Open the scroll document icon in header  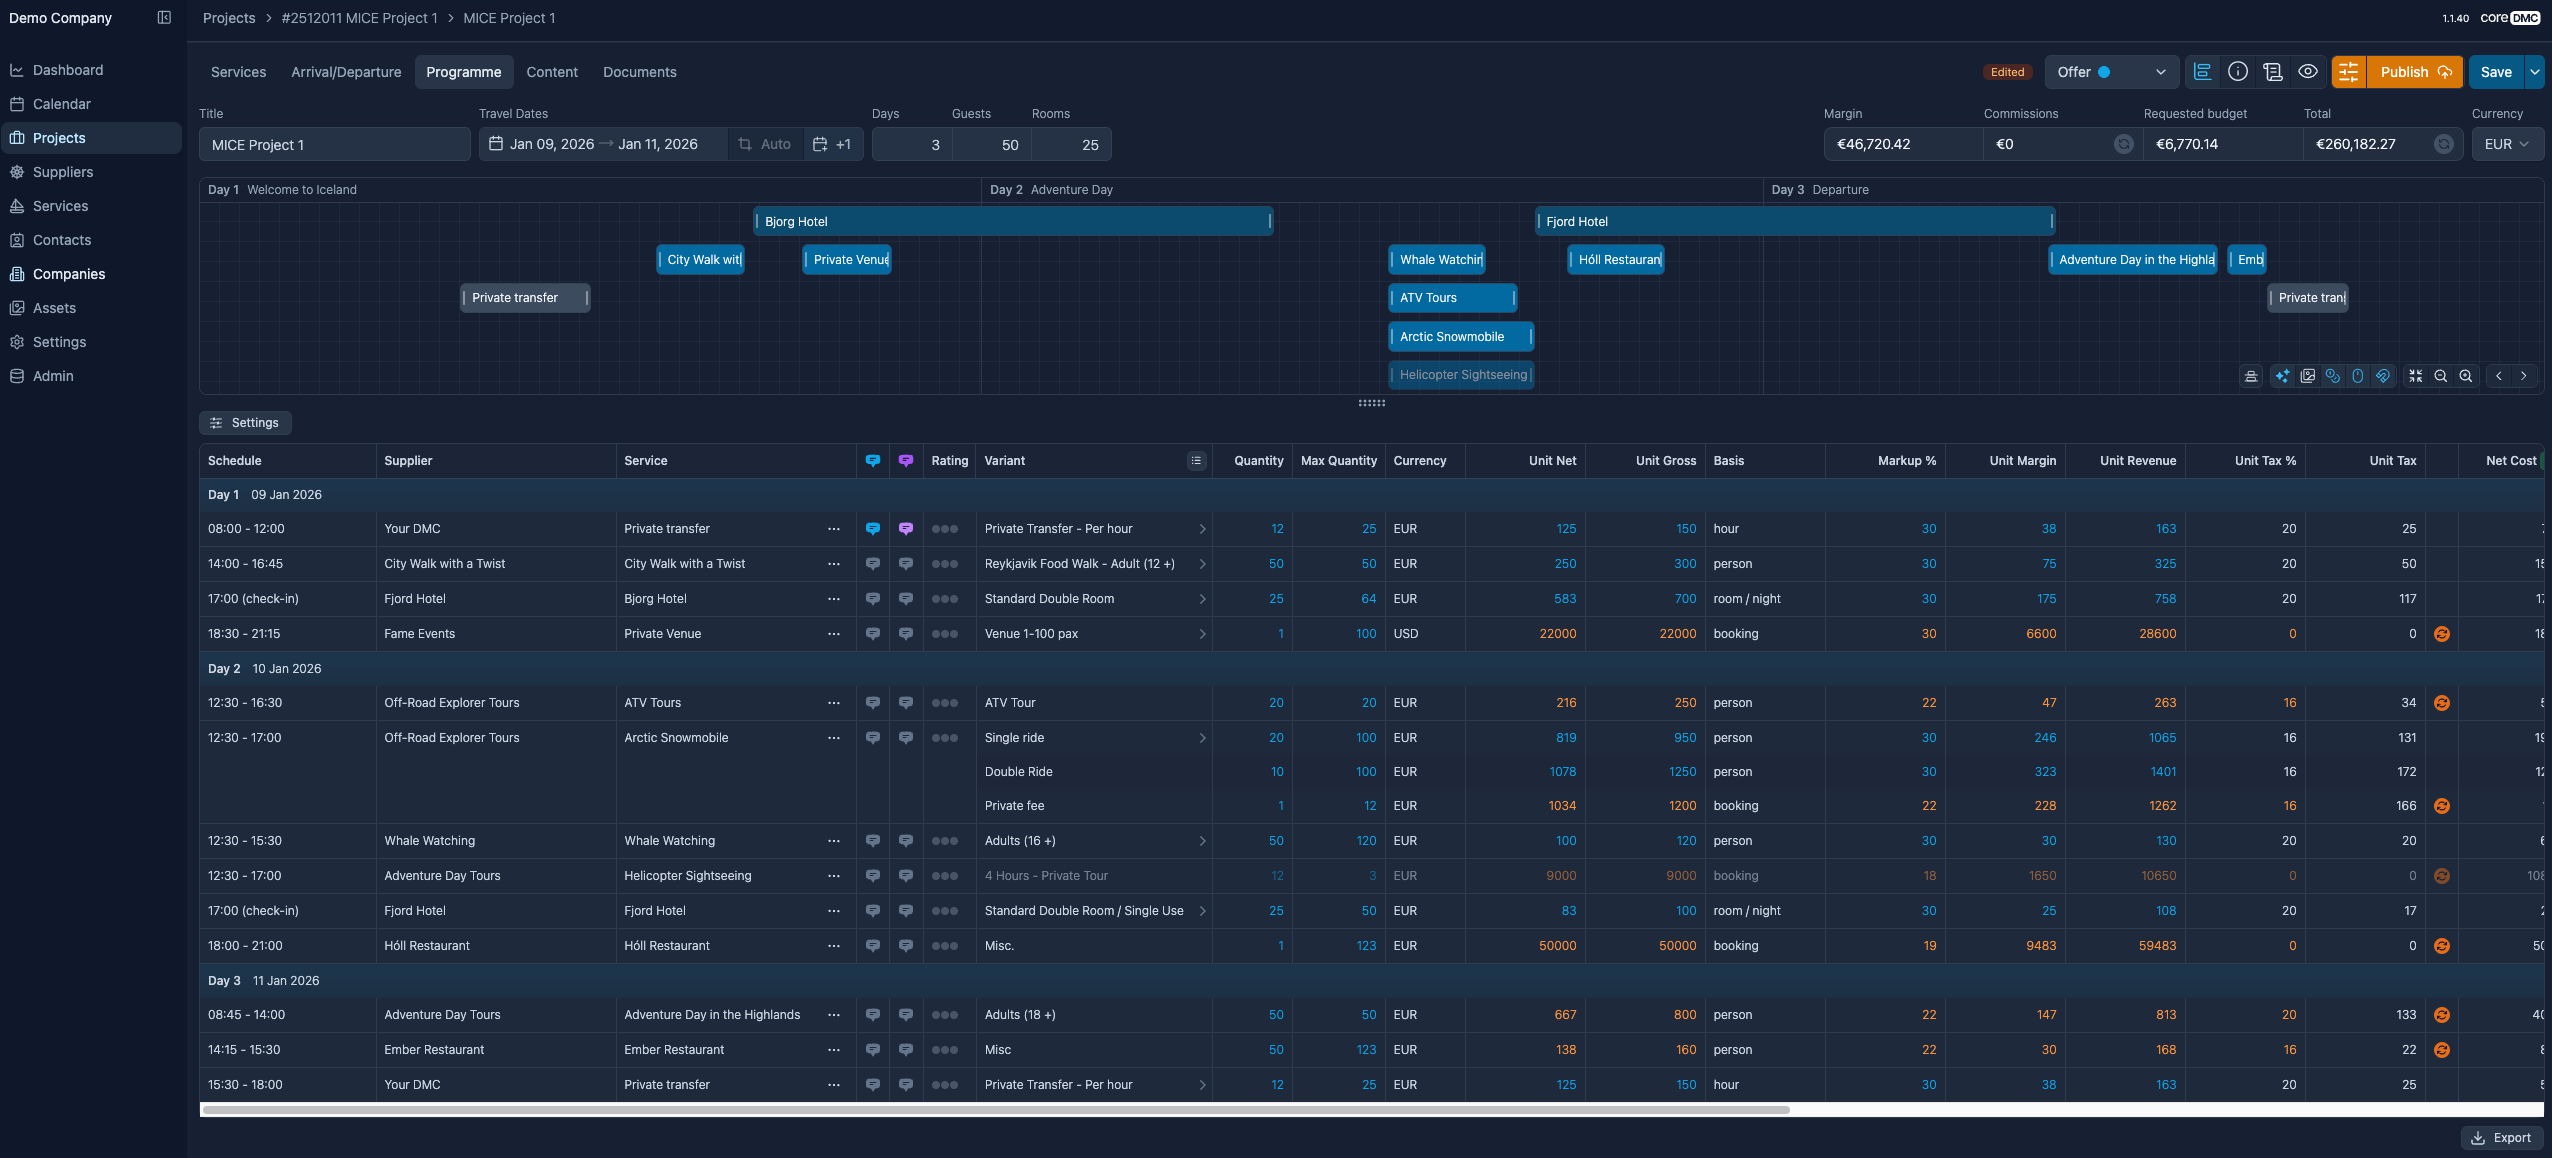(2273, 72)
